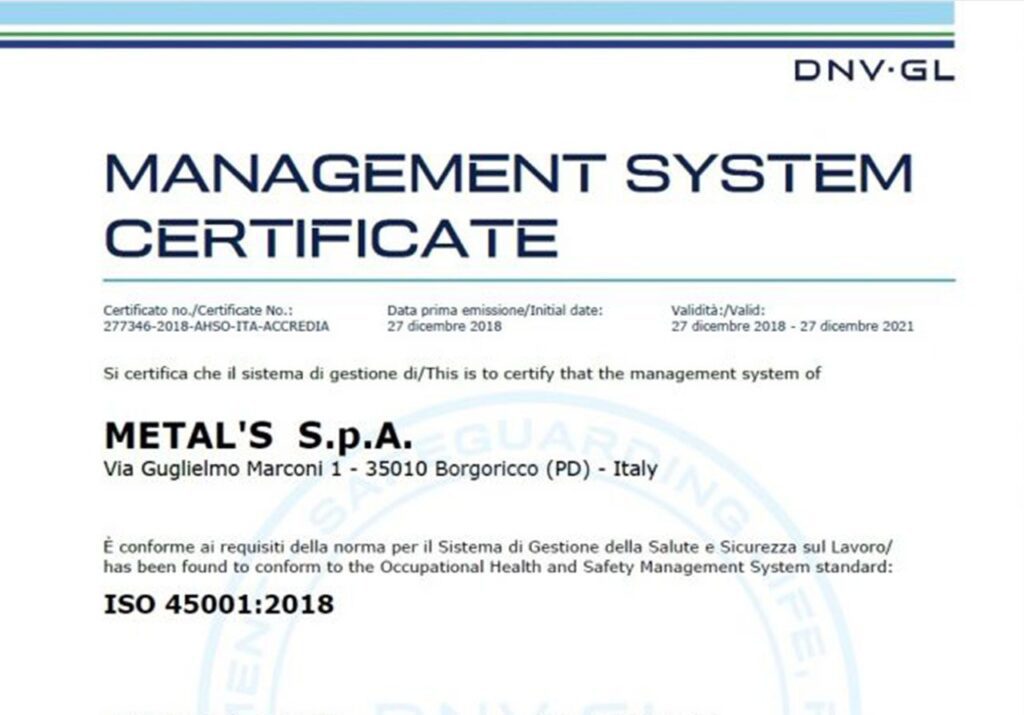Click the MANAGEMENT SYSTEM heading line
Viewport: 1024px width, 715px height.
pos(509,174)
